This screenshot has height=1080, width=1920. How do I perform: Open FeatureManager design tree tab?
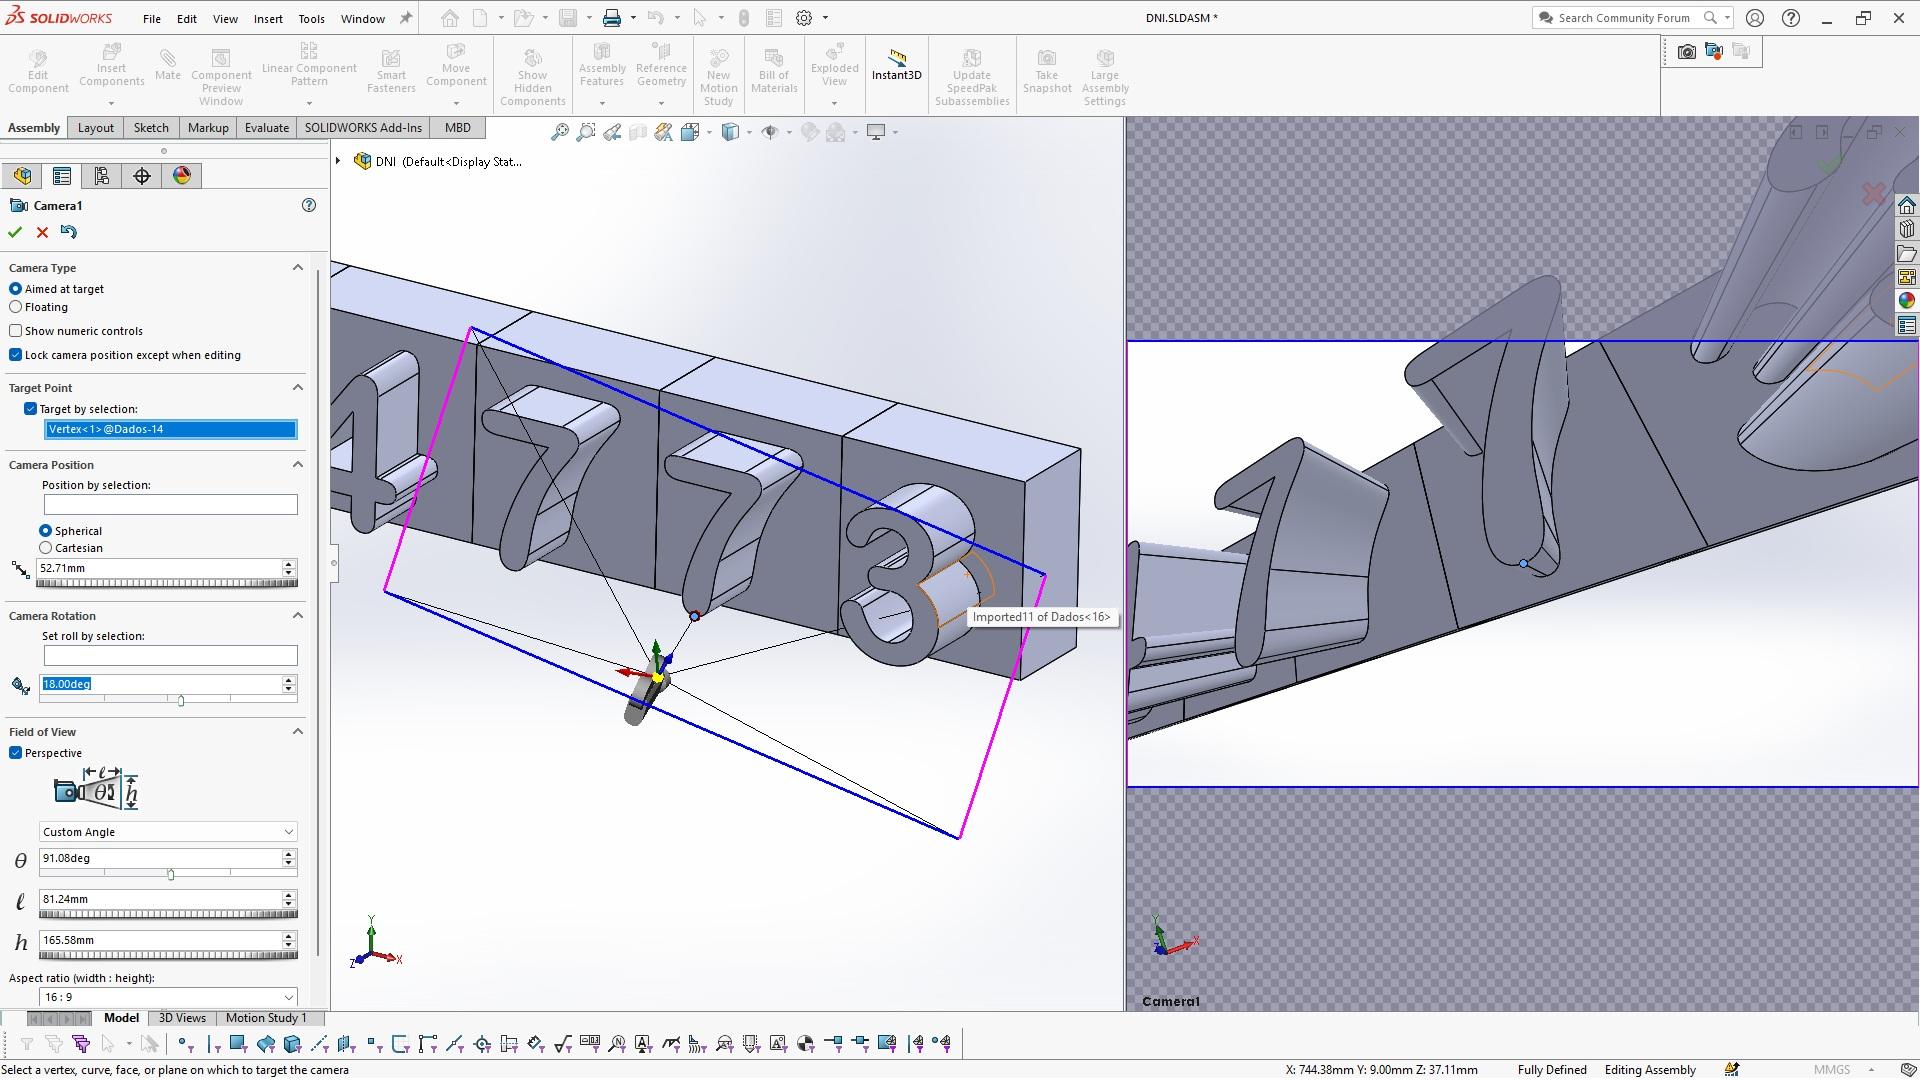click(22, 176)
